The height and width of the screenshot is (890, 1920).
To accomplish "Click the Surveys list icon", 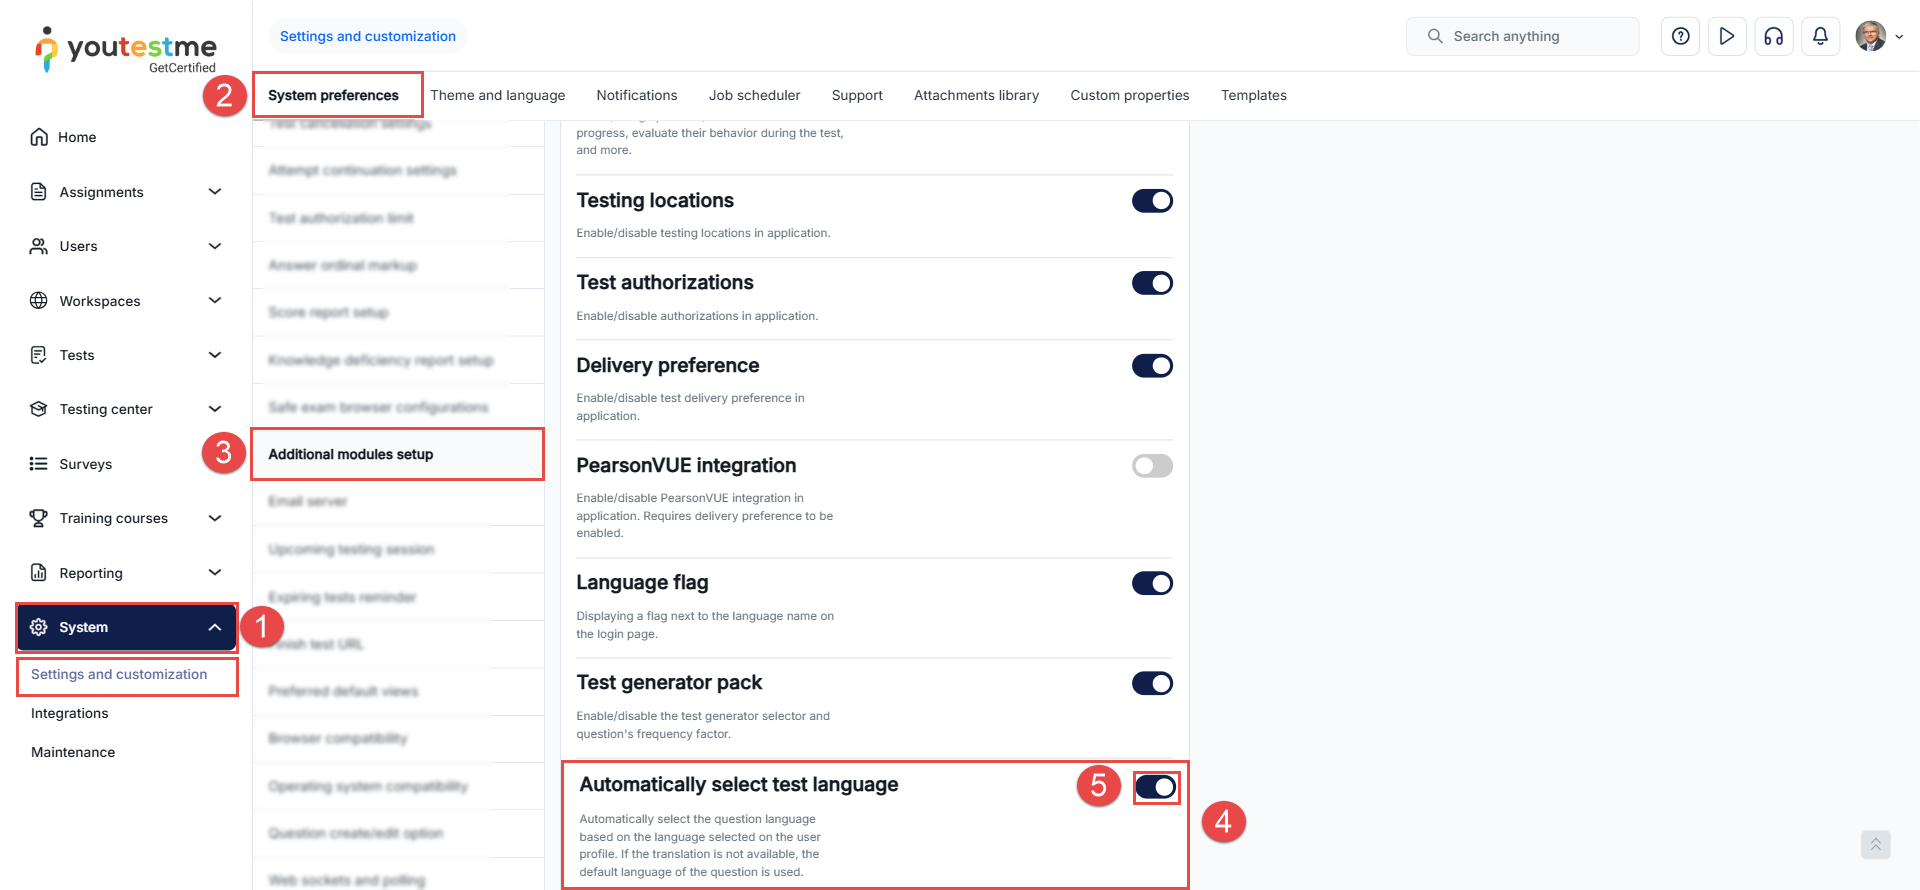I will coord(39,464).
